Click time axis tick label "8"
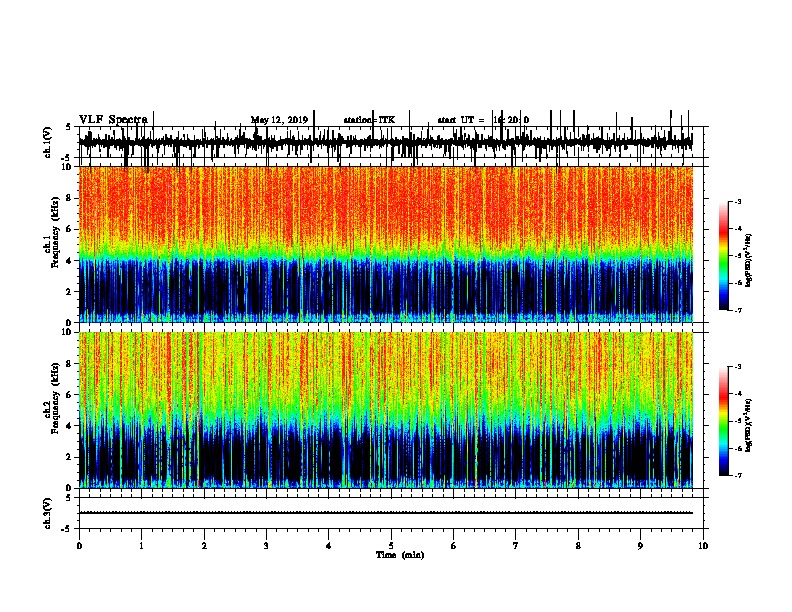 578,546
